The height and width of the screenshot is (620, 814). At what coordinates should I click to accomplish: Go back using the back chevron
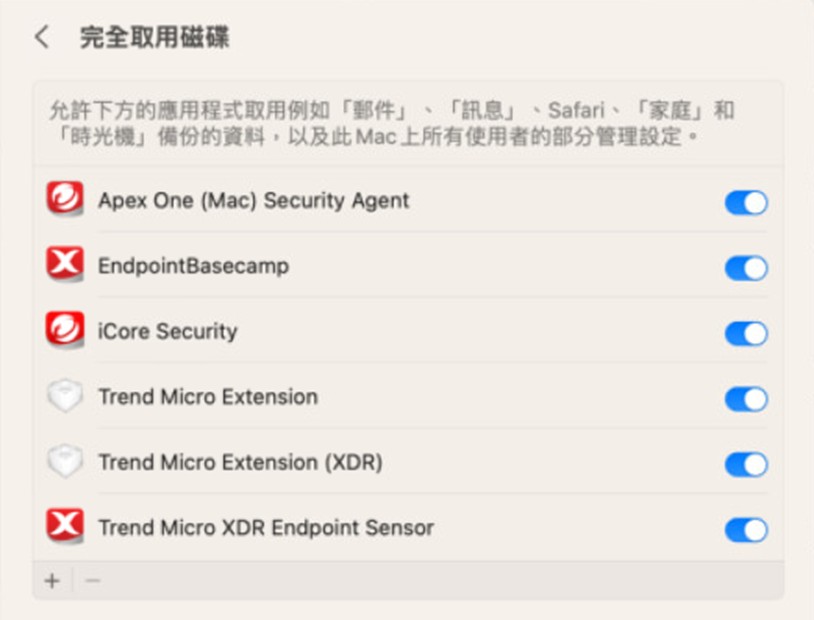point(41,38)
